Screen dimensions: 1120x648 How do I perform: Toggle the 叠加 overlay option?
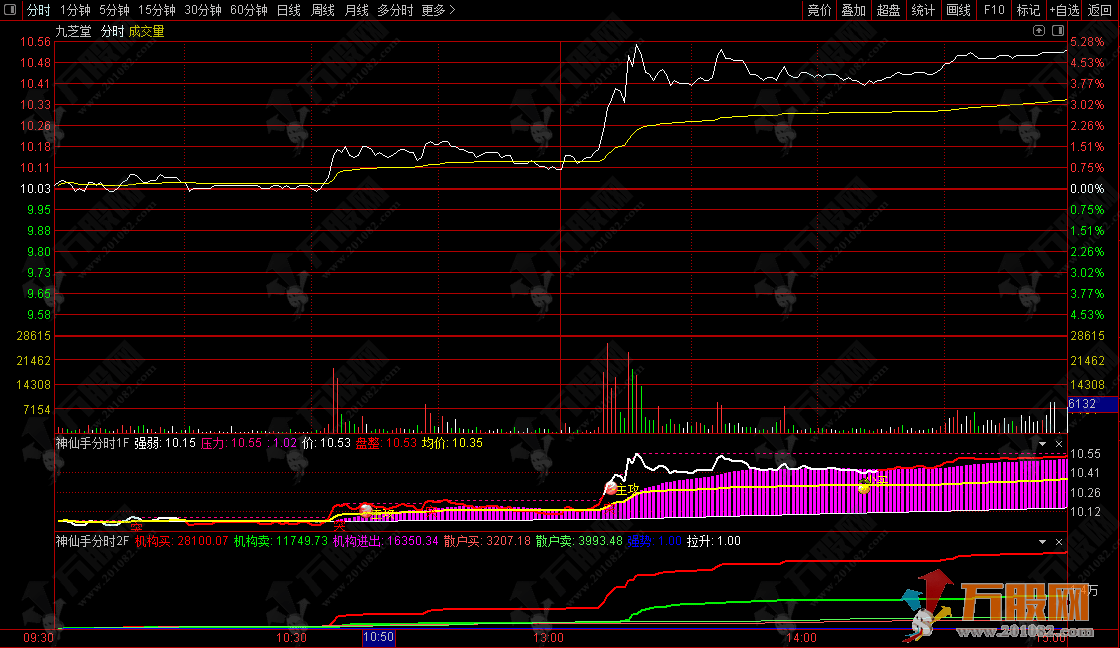coord(853,10)
